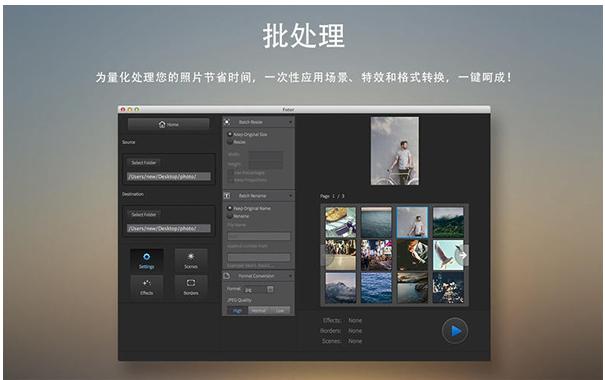
Task: Click the Height input field
Action: (x=265, y=164)
